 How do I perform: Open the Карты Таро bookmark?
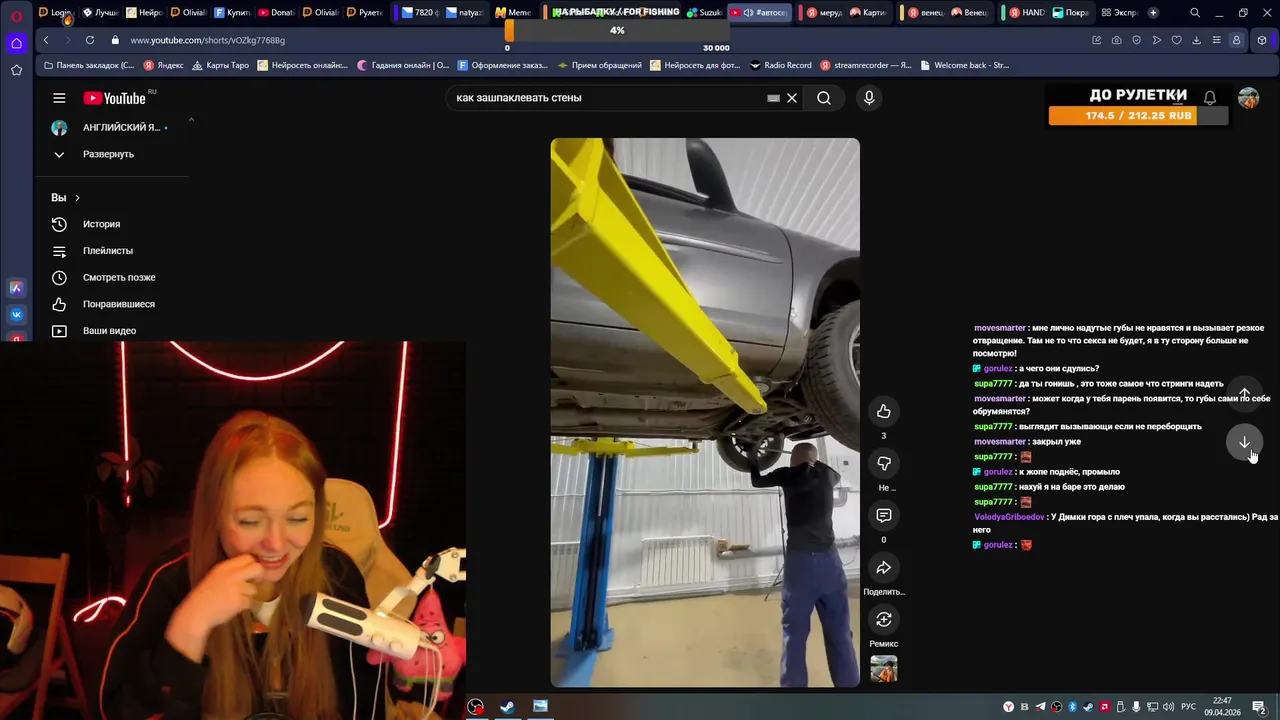(x=220, y=65)
